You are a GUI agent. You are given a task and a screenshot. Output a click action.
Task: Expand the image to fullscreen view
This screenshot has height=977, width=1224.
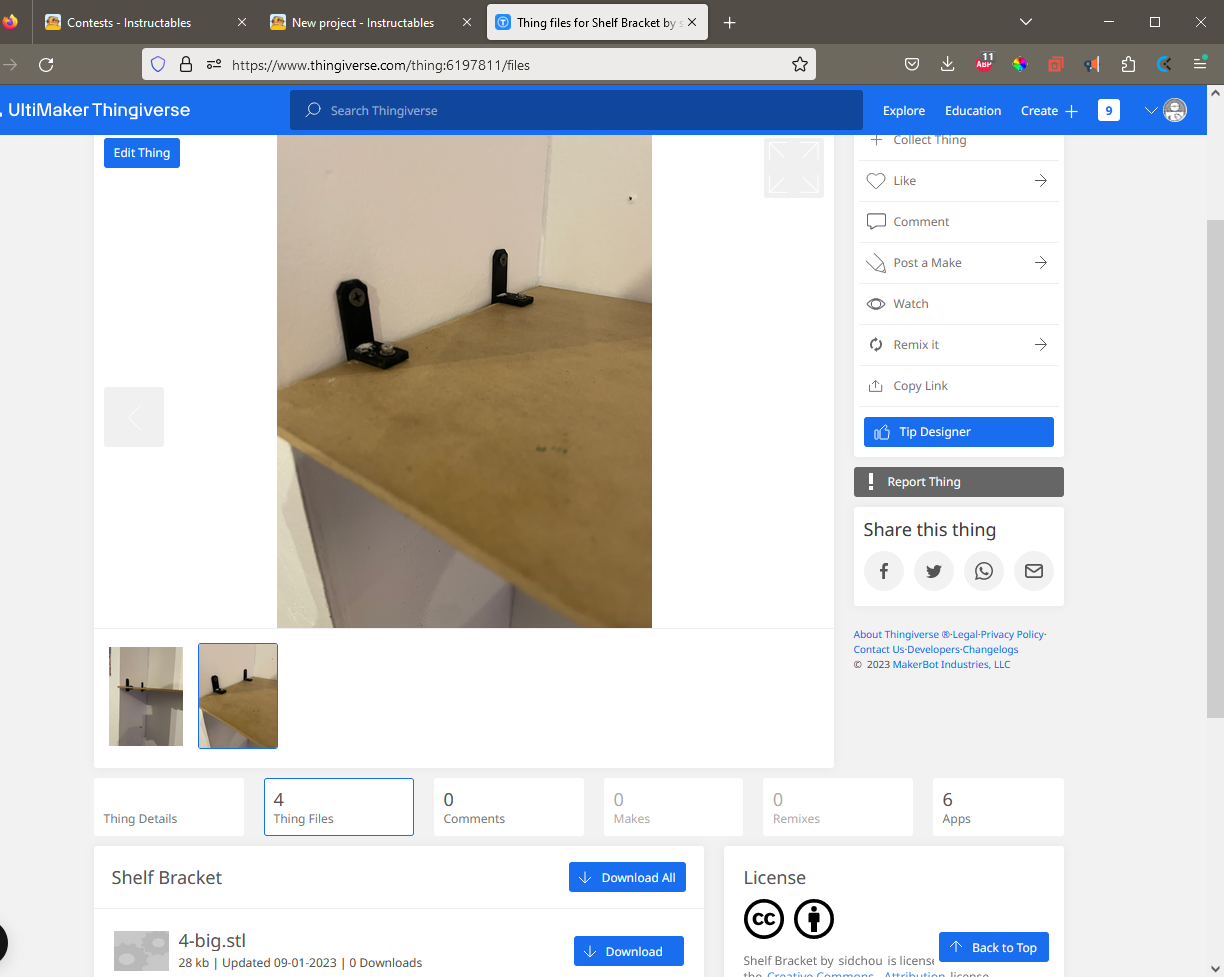pos(794,167)
